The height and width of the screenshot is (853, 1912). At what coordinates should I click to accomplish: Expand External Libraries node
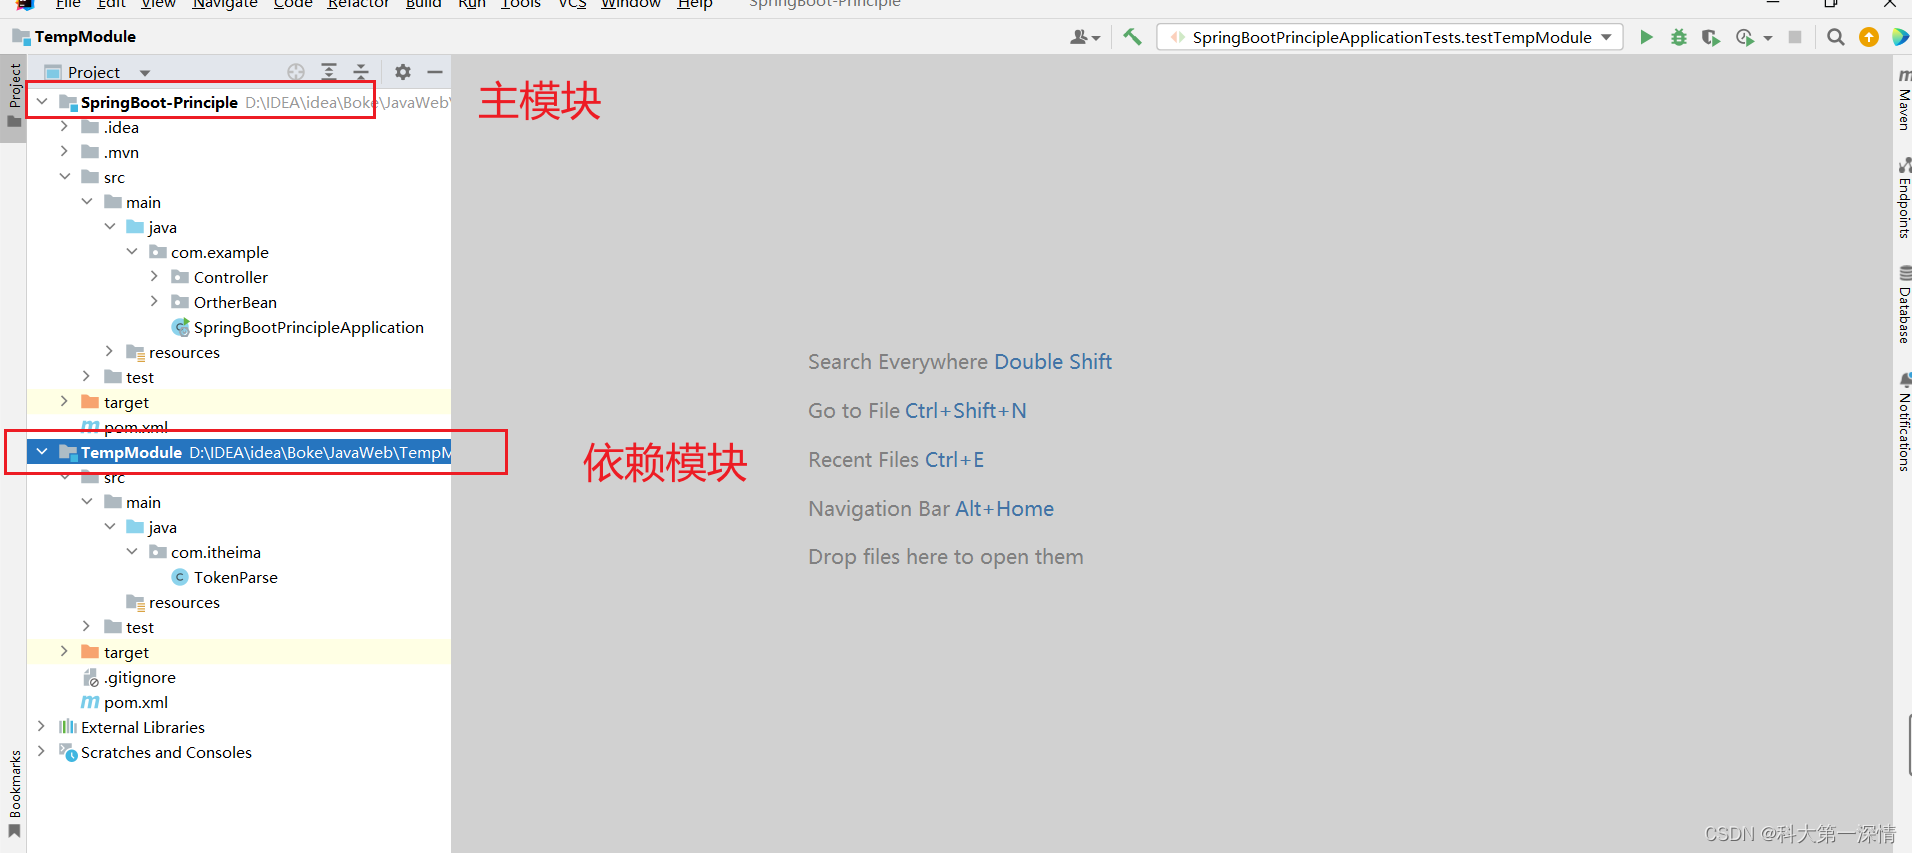click(41, 727)
